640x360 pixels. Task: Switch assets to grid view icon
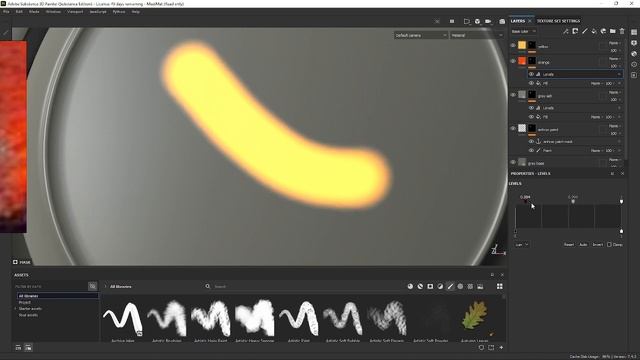click(x=500, y=287)
